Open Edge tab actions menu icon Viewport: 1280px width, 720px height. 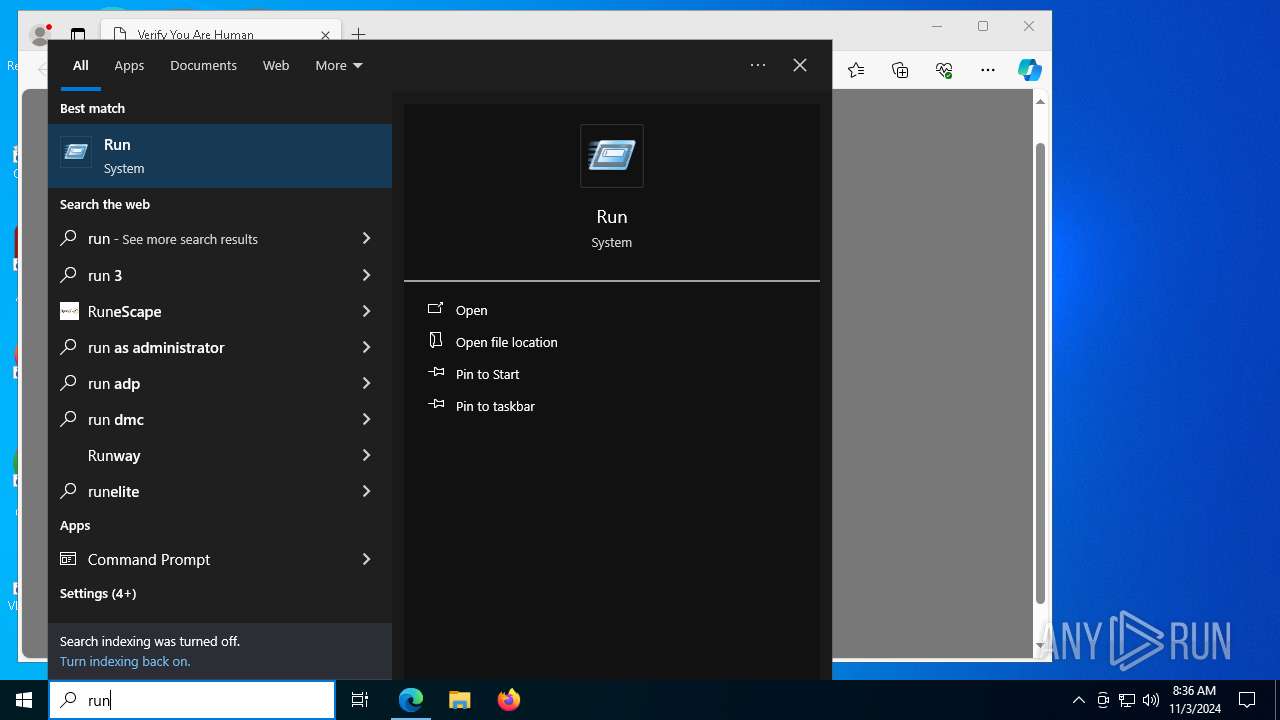point(79,35)
